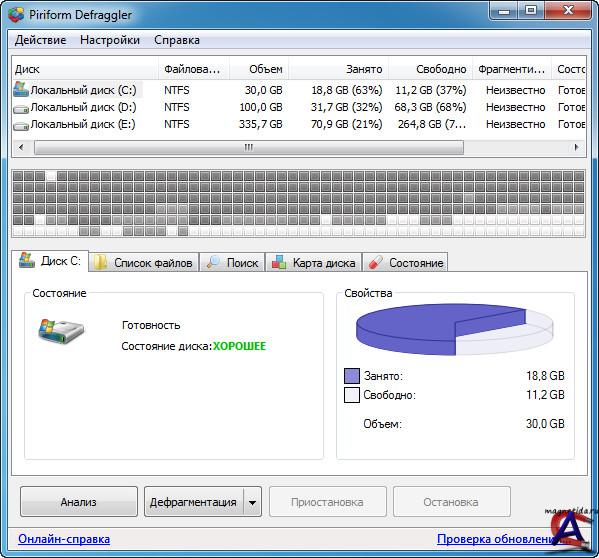Click the magnifier icon on Поиск tab

(213, 262)
